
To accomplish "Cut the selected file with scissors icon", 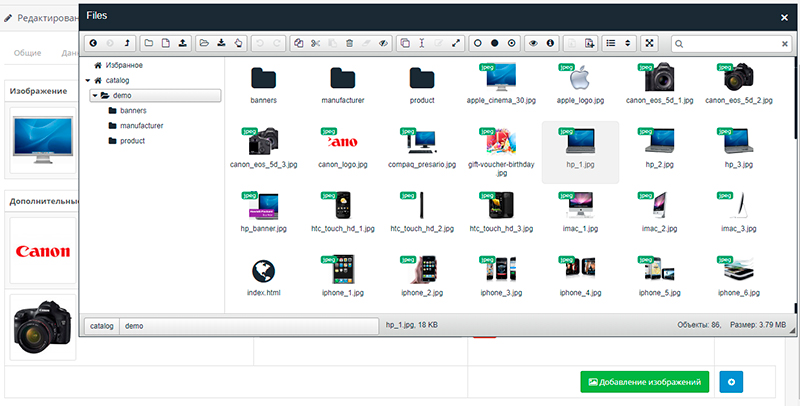I will 315,44.
